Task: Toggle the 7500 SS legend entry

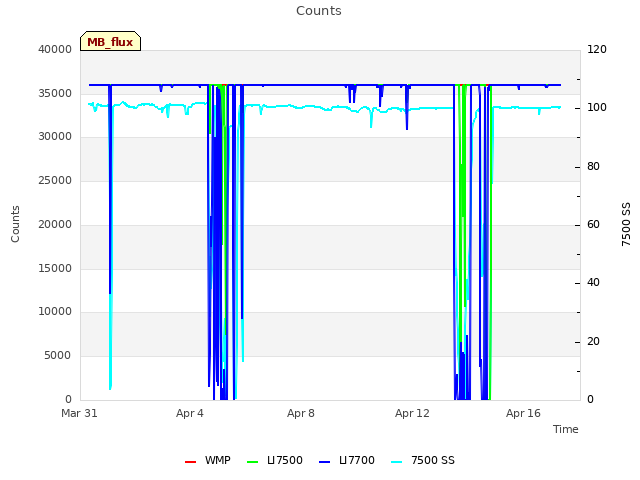Action: click(422, 460)
